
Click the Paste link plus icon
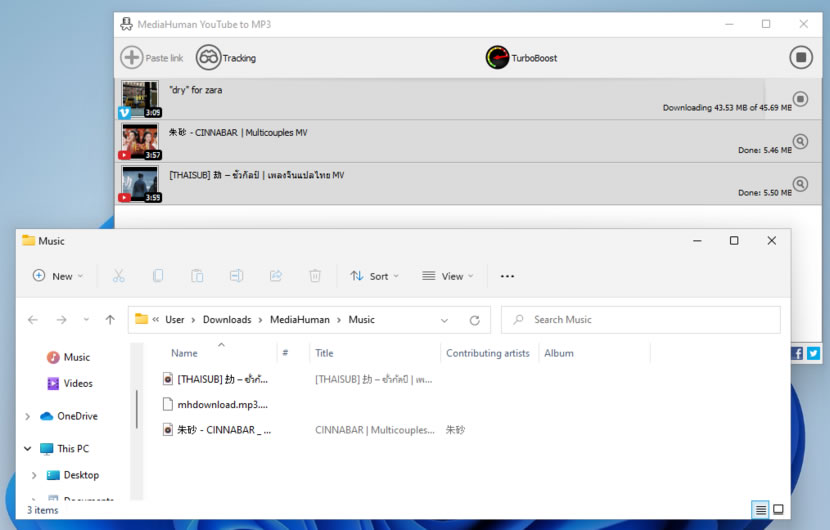(x=131, y=58)
